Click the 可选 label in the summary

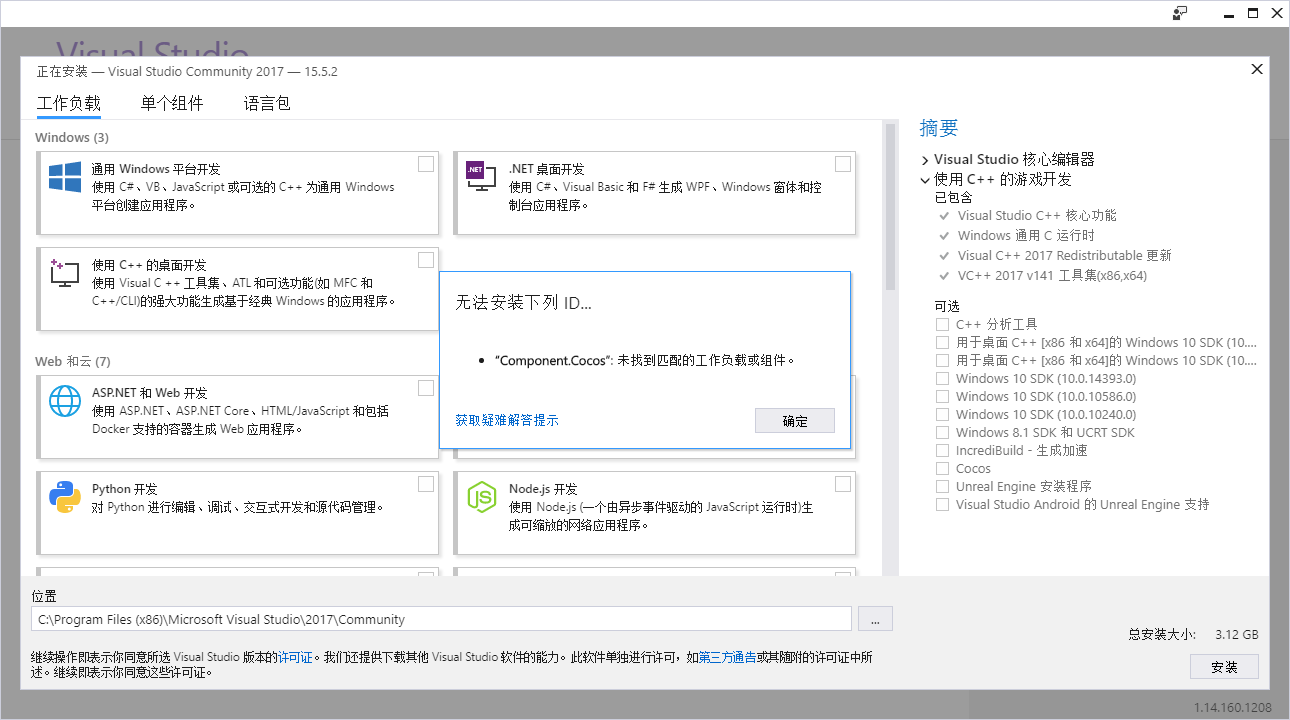coord(947,305)
